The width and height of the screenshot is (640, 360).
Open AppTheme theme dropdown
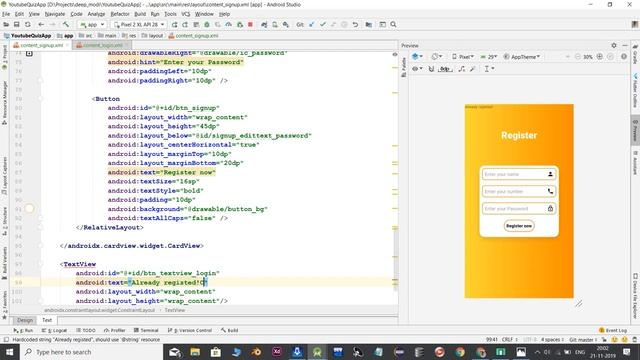pos(522,57)
